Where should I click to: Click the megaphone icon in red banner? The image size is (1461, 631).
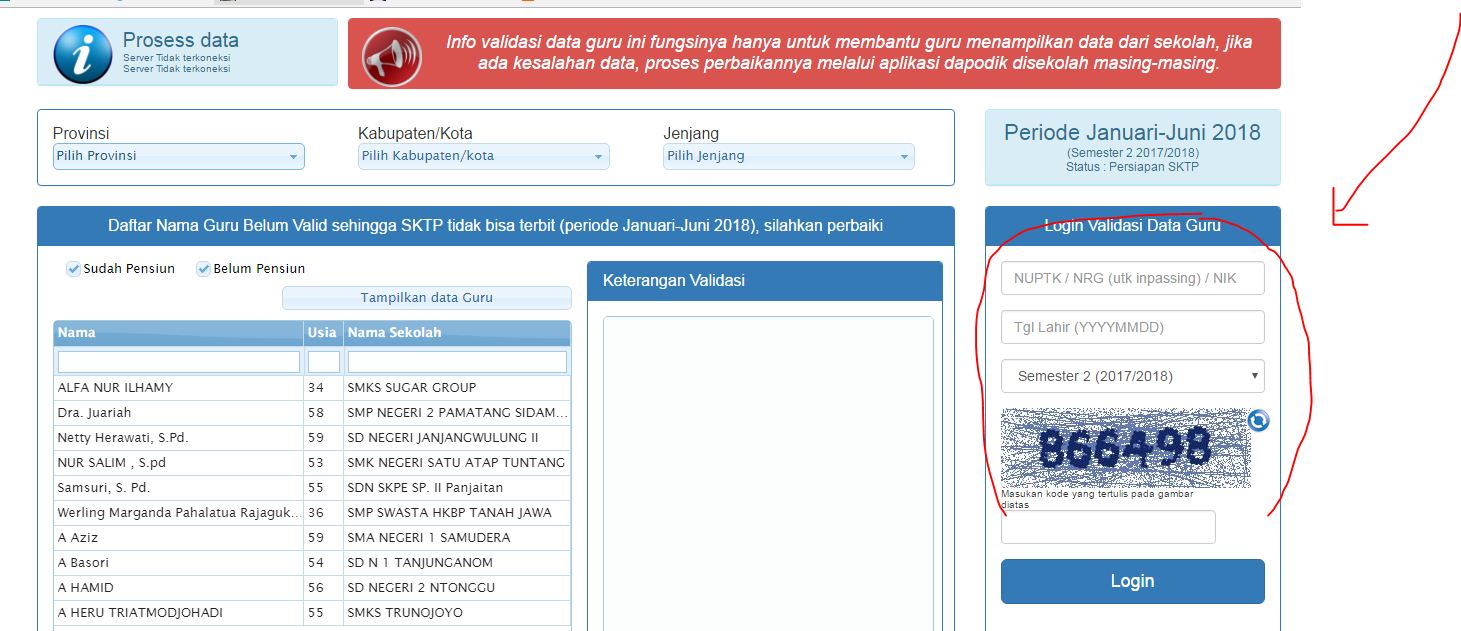391,55
